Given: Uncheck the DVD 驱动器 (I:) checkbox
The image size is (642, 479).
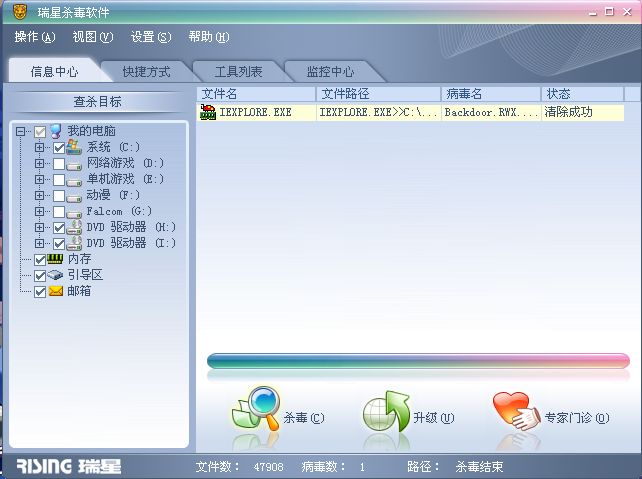Looking at the screenshot, I should [59, 244].
